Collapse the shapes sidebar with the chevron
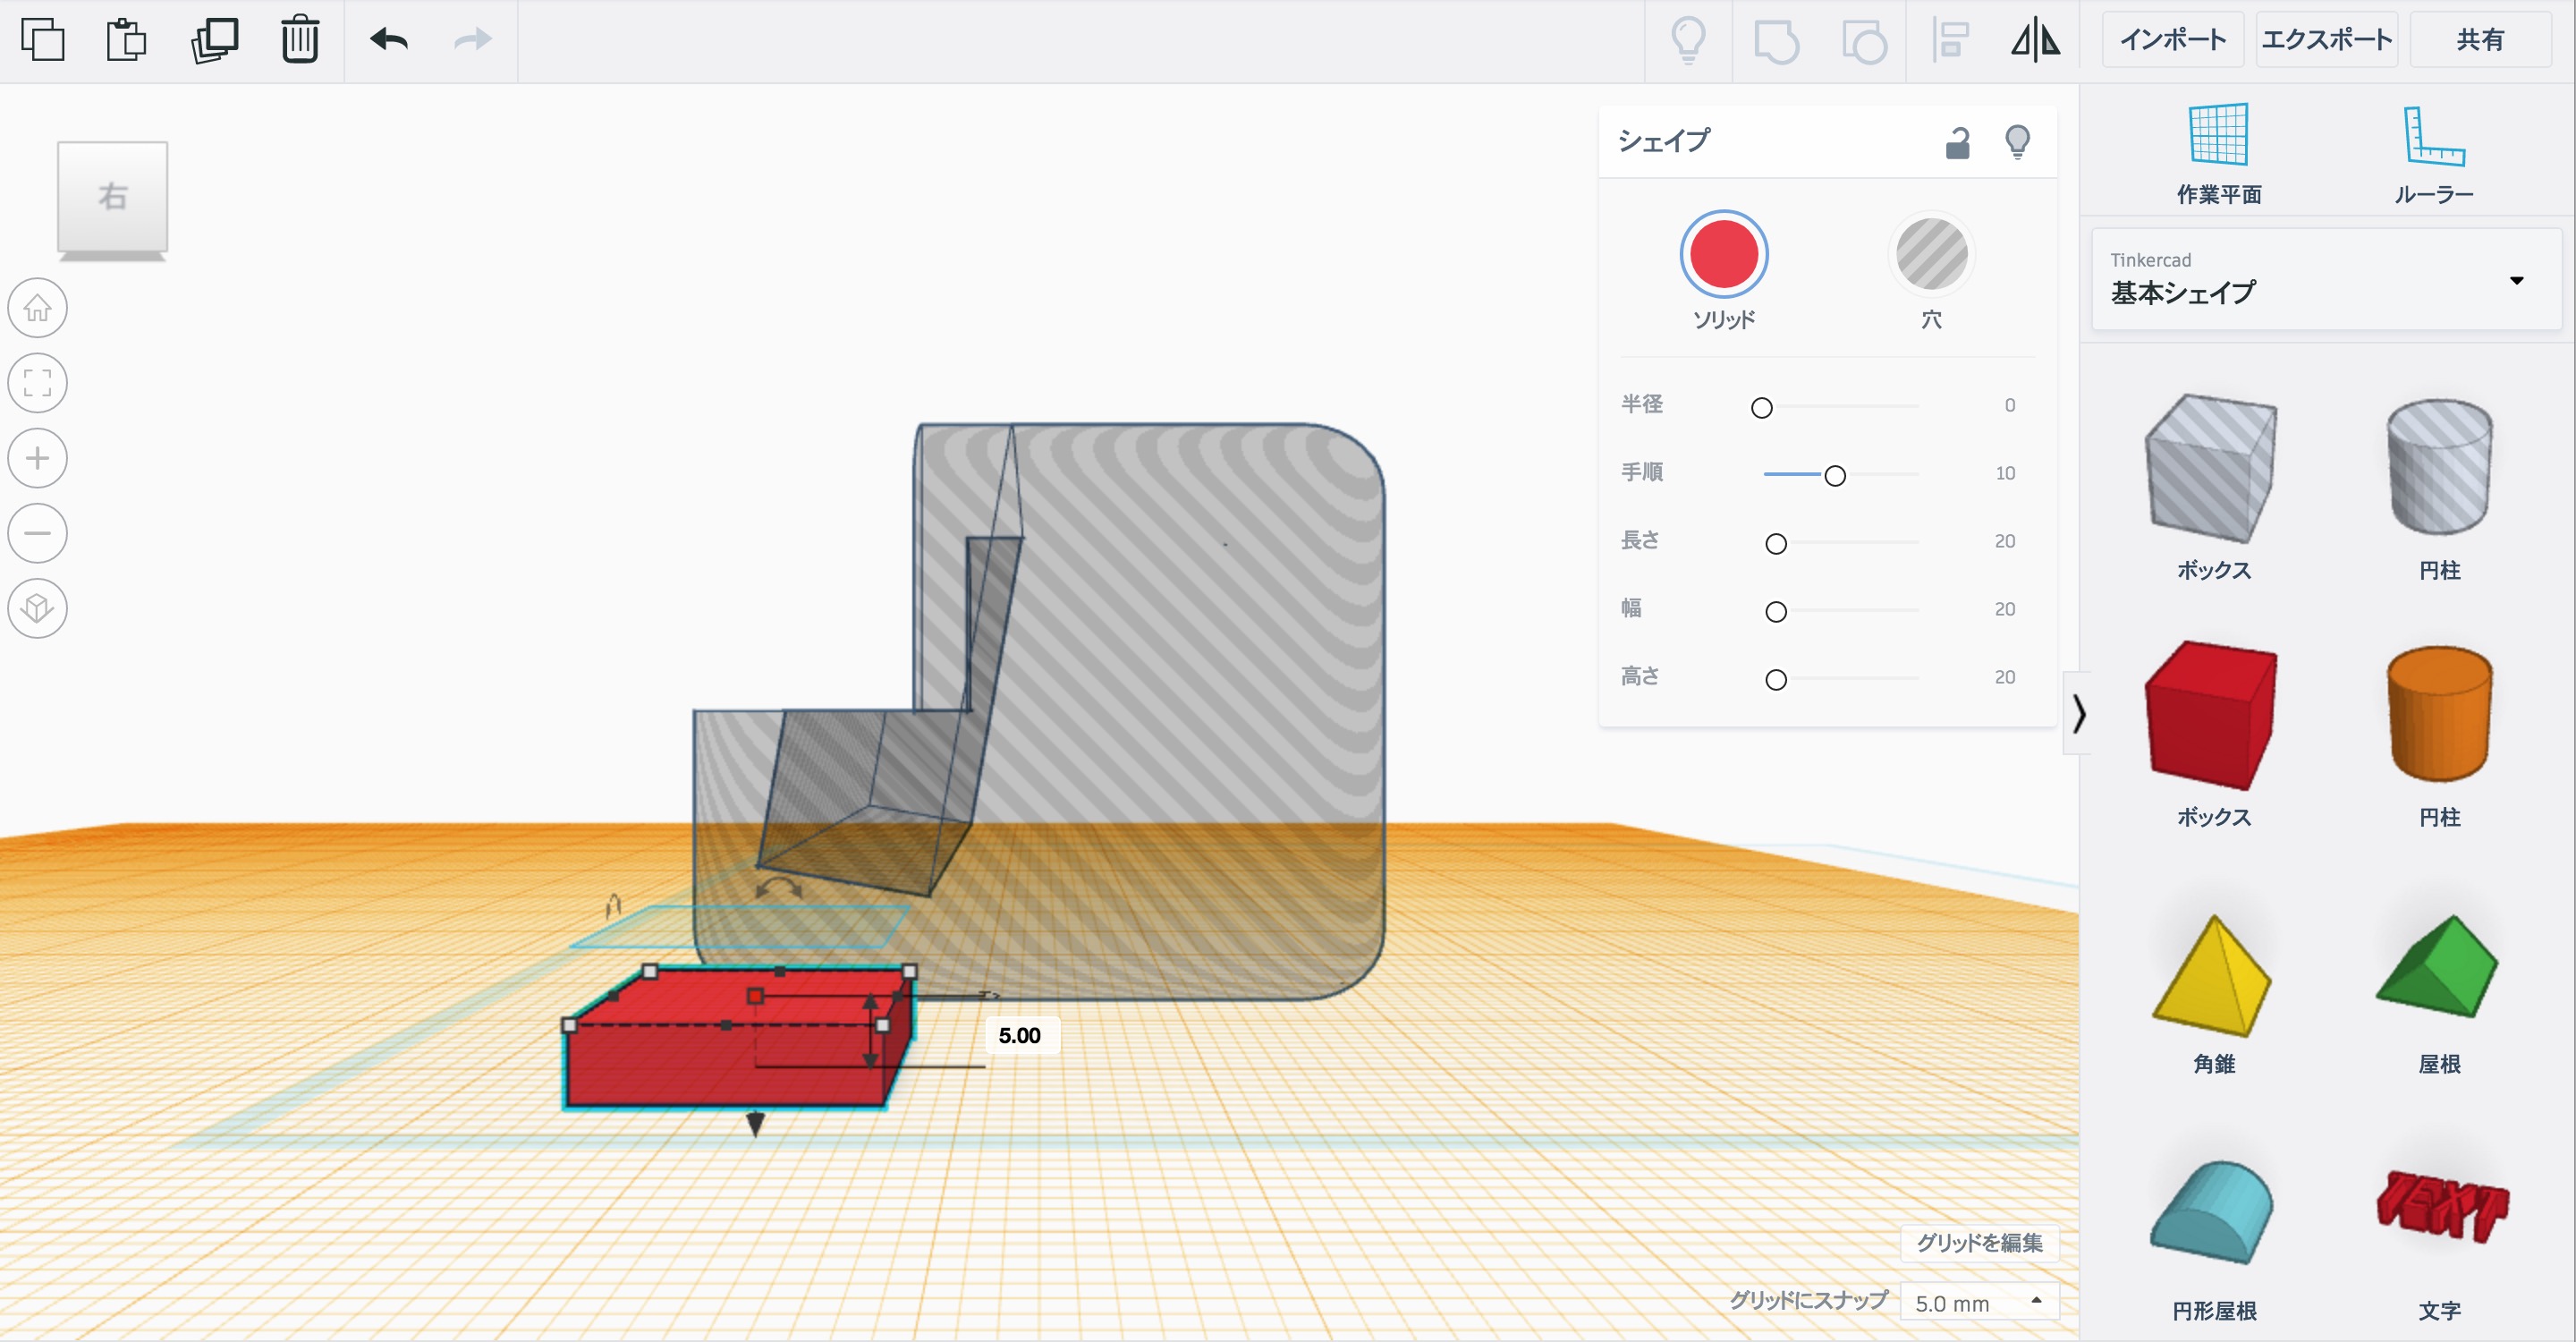 [x=2079, y=713]
